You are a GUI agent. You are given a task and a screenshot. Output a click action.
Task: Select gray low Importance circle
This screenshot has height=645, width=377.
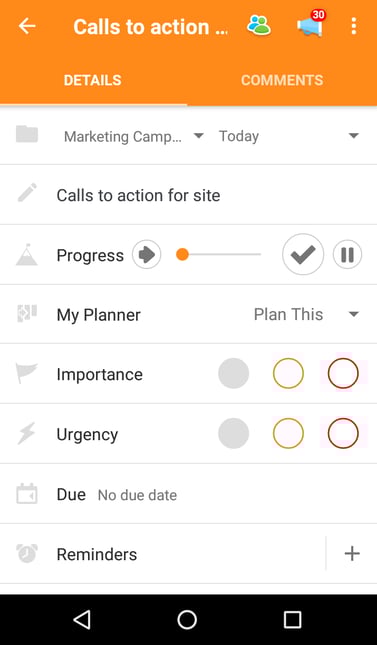233,373
